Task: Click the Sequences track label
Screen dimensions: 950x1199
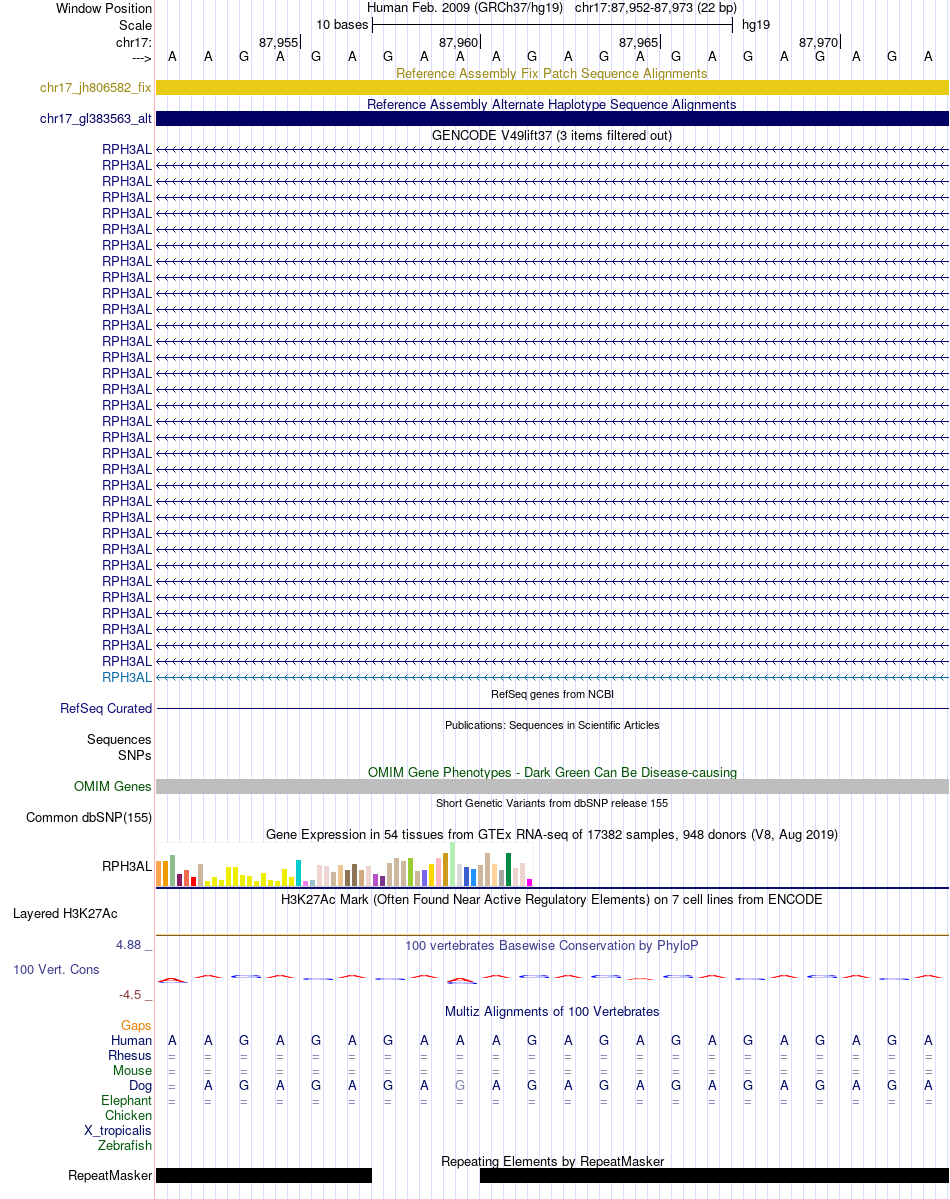Action: pos(119,739)
